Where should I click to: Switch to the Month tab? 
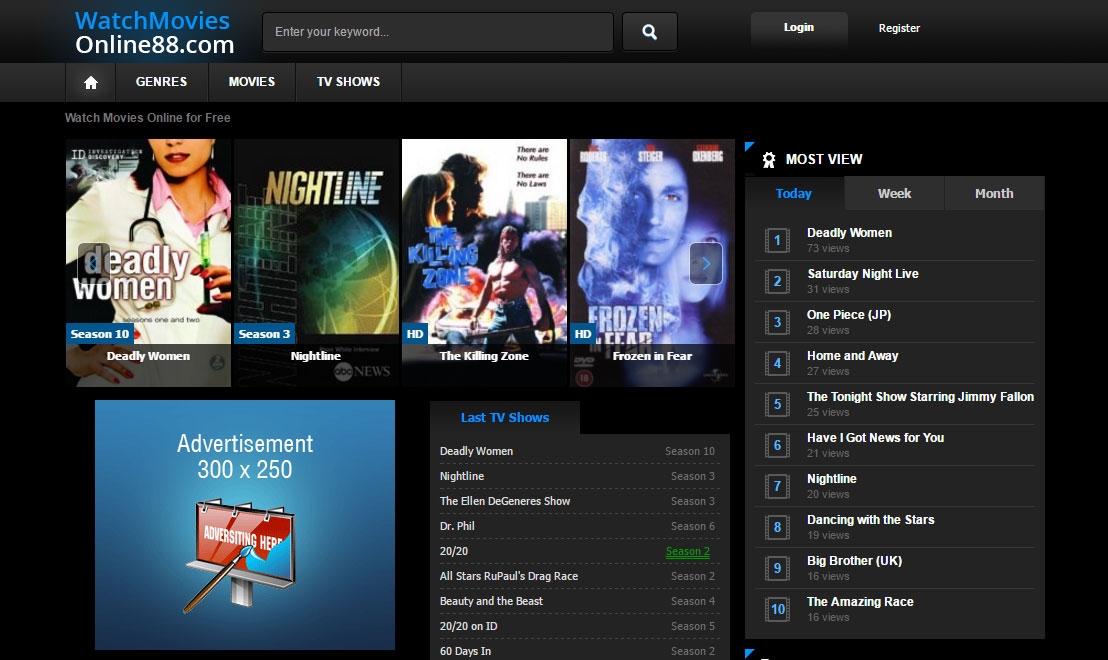click(x=994, y=194)
